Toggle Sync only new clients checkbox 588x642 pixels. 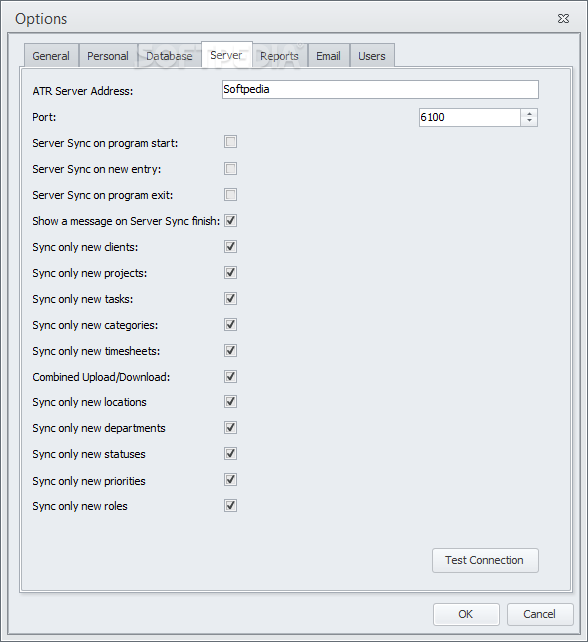point(231,246)
